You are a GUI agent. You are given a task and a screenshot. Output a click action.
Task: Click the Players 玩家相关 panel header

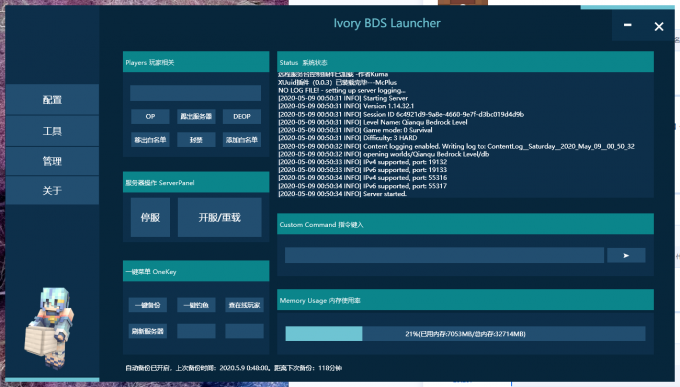point(196,62)
